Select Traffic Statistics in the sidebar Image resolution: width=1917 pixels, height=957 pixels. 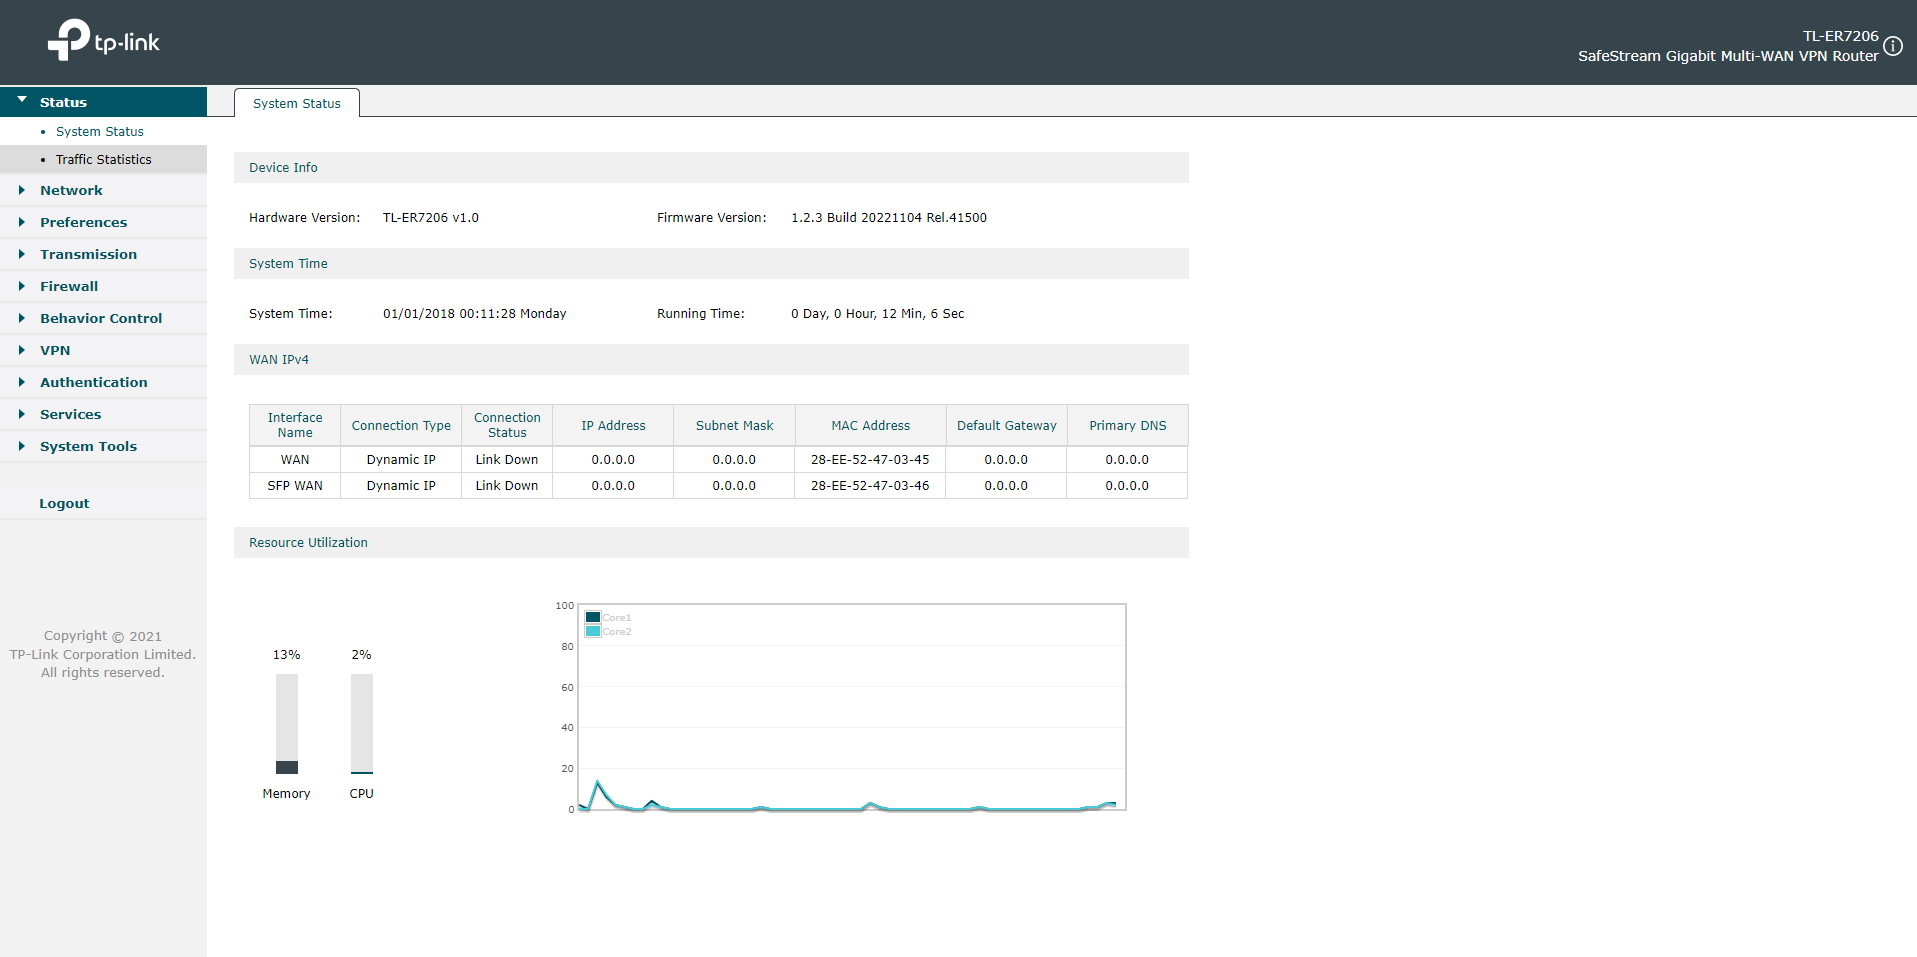pos(103,159)
